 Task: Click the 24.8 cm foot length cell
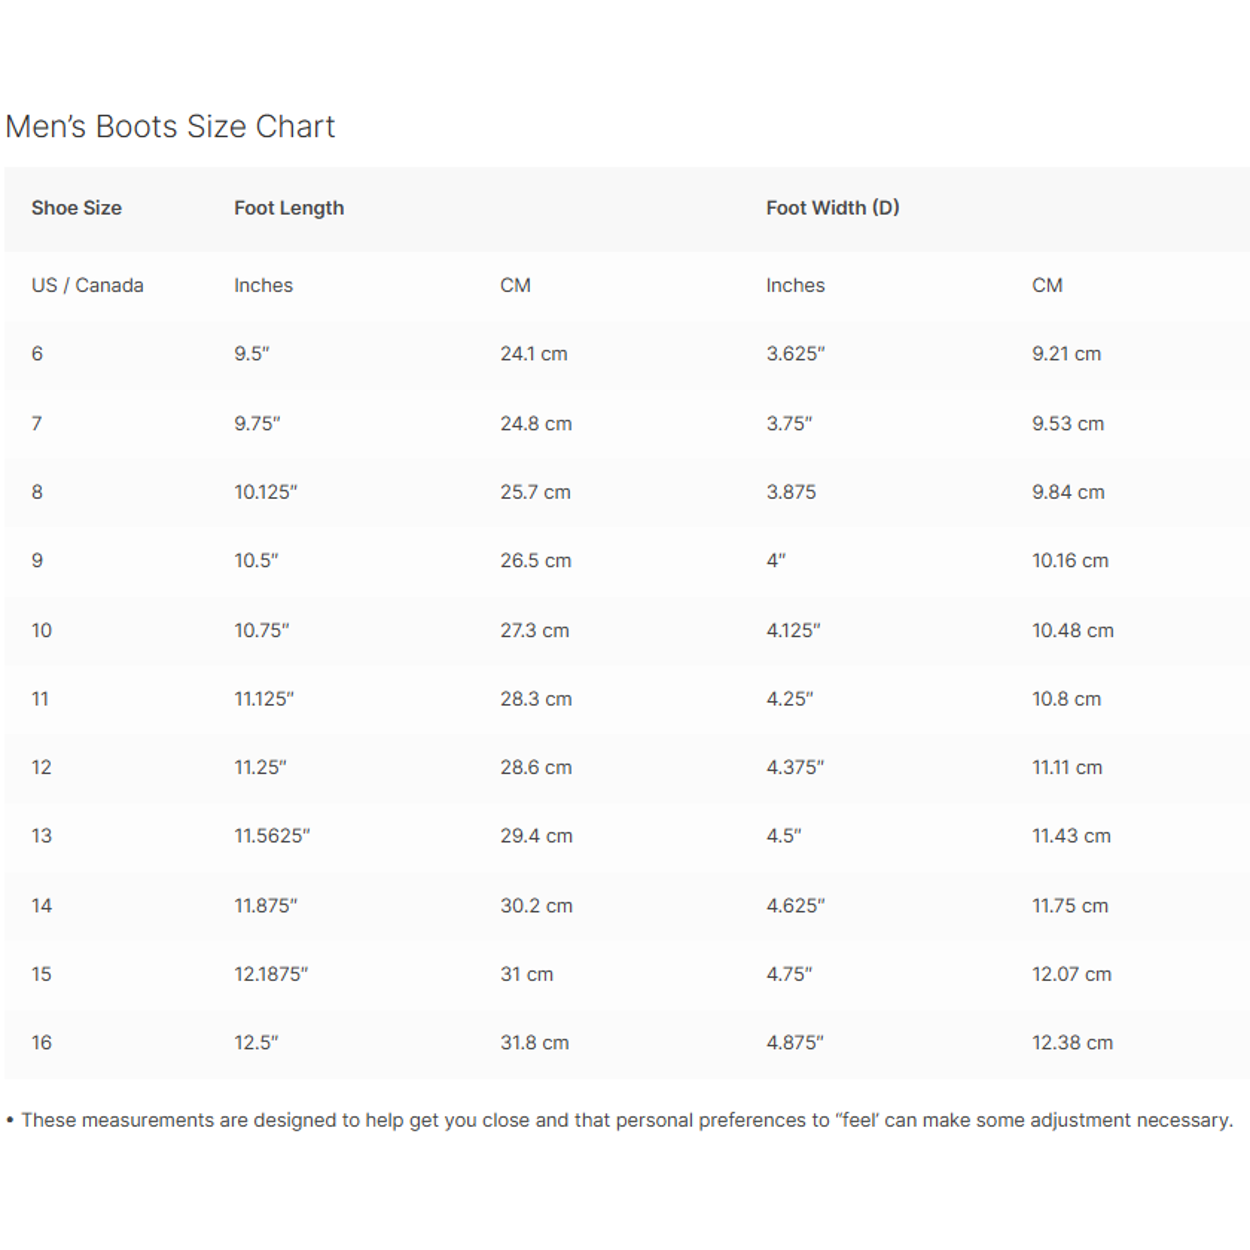(x=536, y=424)
